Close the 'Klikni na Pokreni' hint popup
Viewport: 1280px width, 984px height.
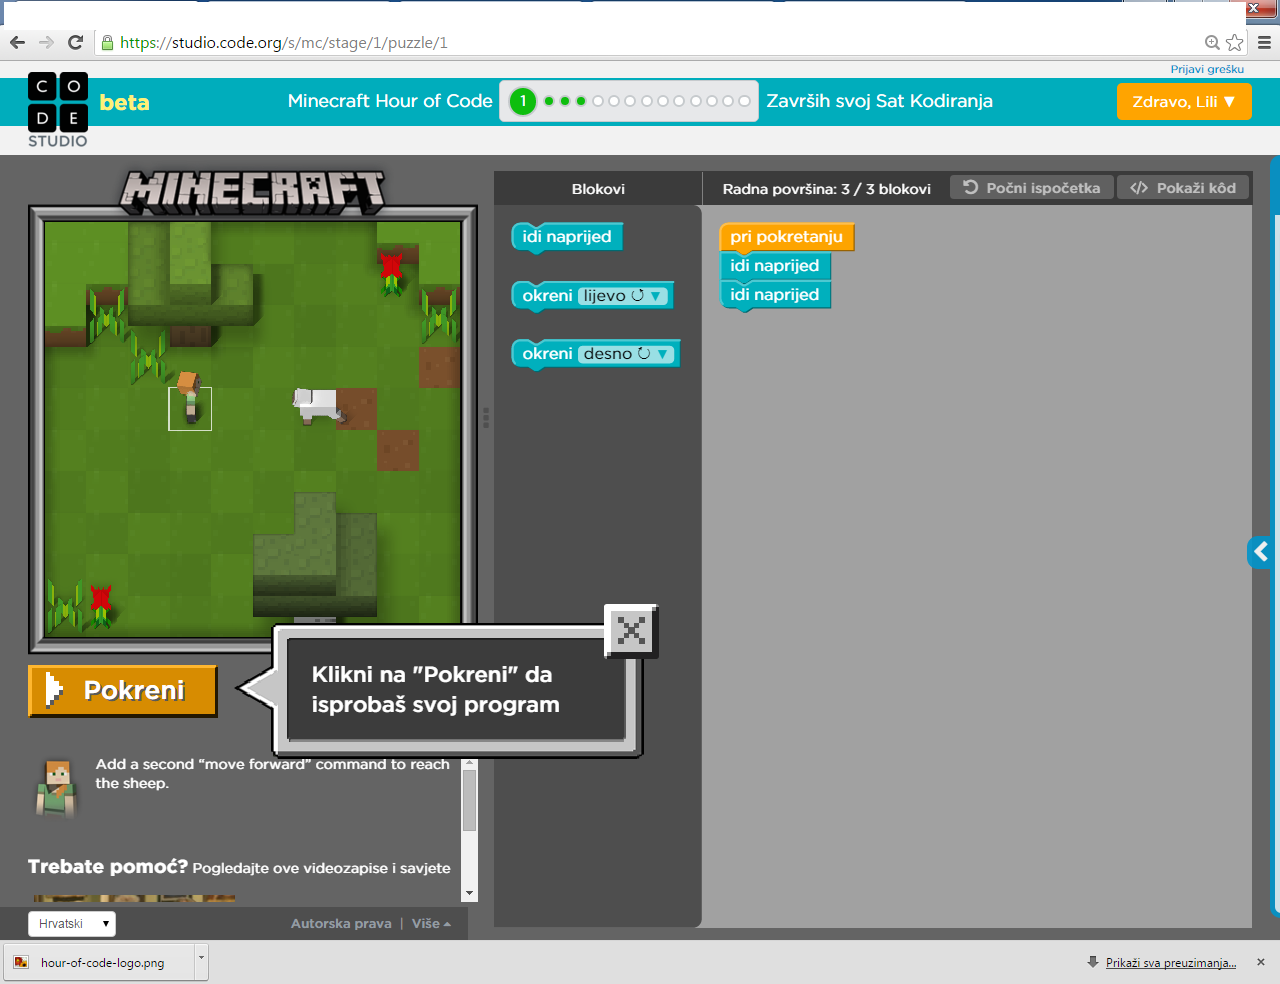click(x=631, y=630)
